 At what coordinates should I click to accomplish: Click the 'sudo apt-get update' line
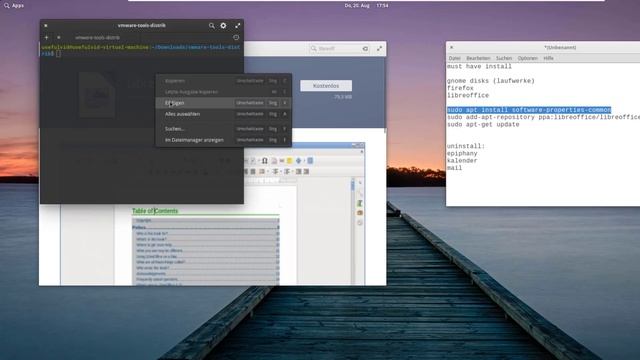[x=483, y=124]
